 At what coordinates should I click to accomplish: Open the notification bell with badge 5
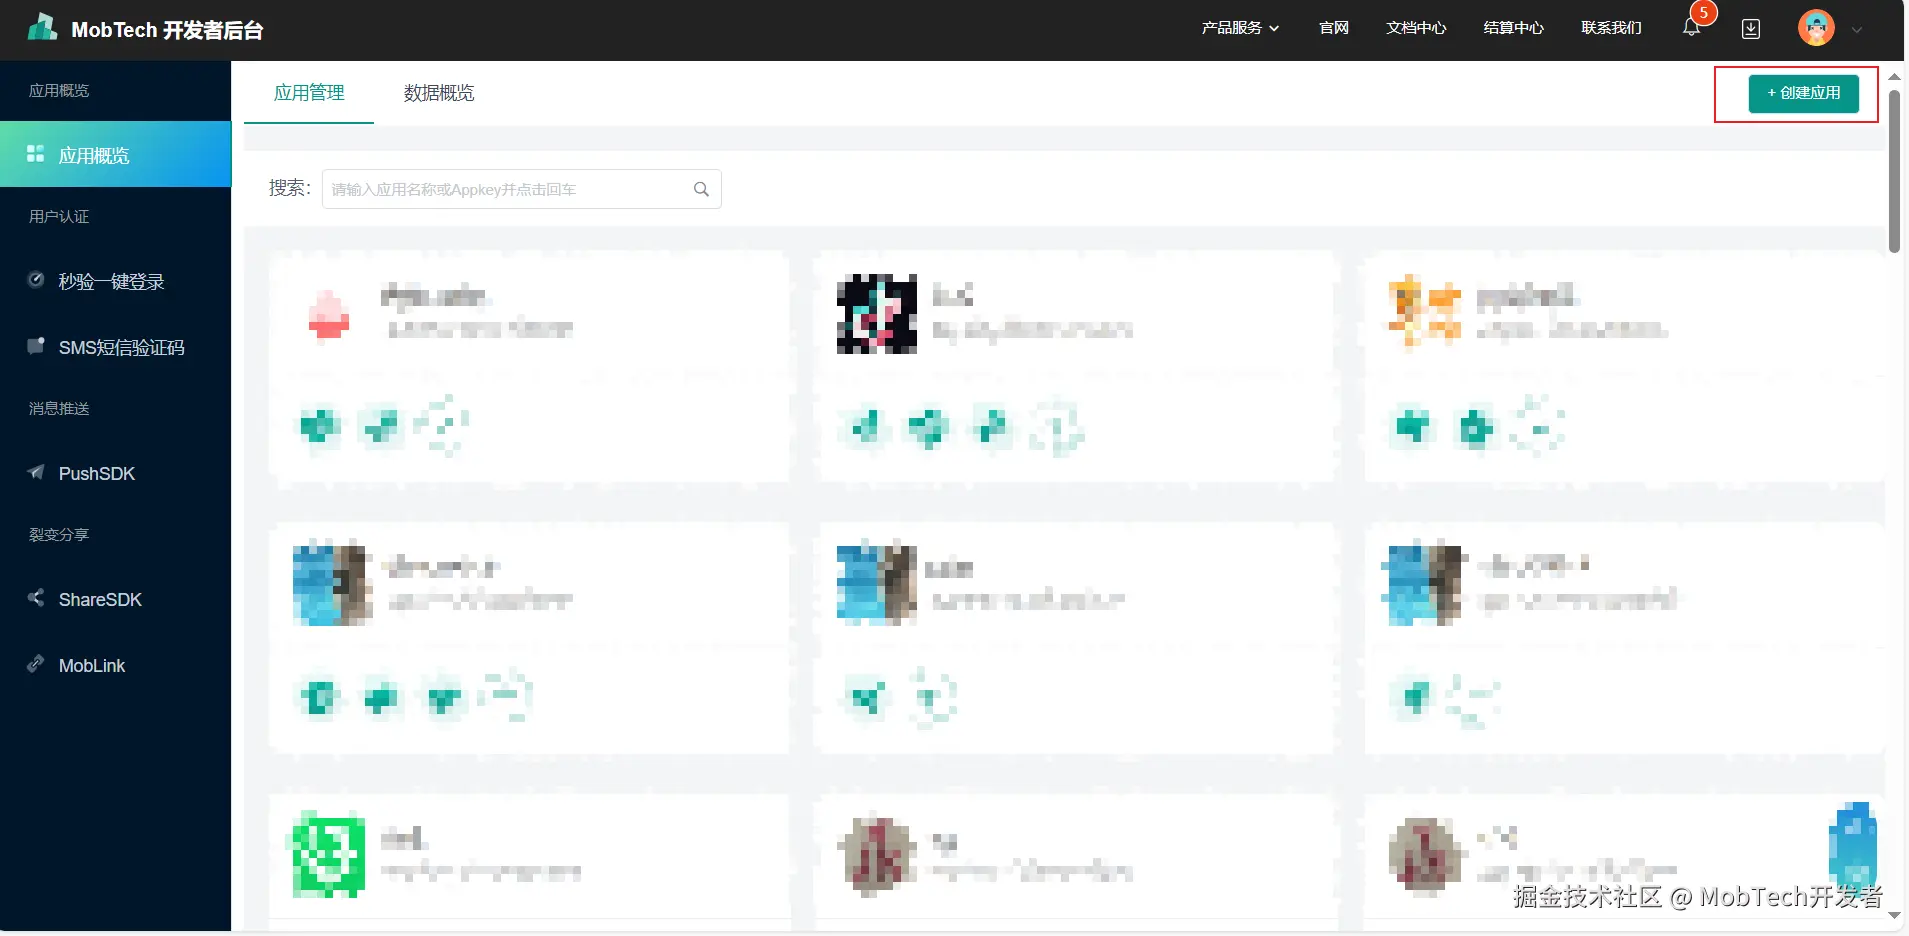click(1692, 27)
